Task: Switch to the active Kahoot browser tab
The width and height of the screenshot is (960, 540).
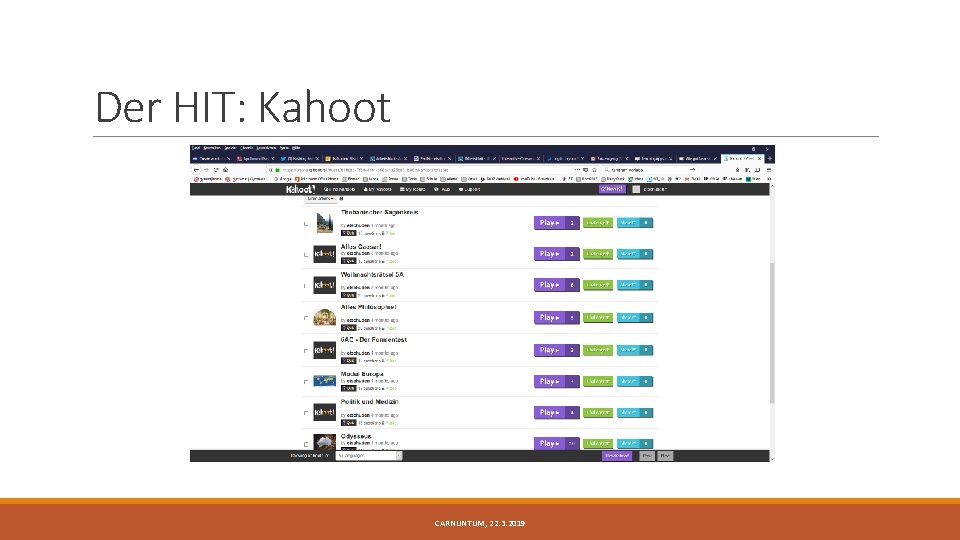Action: coord(743,159)
